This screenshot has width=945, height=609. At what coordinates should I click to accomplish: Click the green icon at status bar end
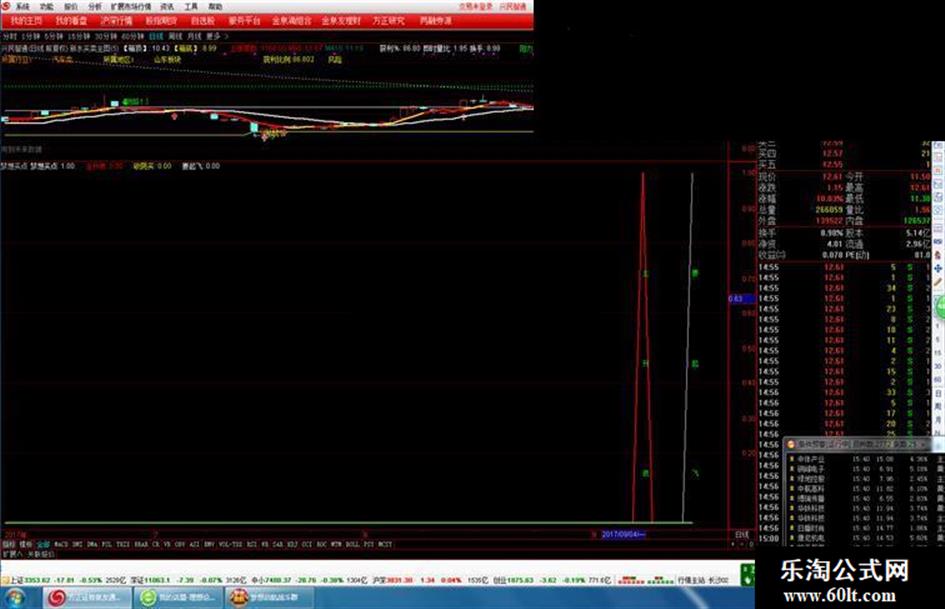pyautogui.click(x=747, y=574)
